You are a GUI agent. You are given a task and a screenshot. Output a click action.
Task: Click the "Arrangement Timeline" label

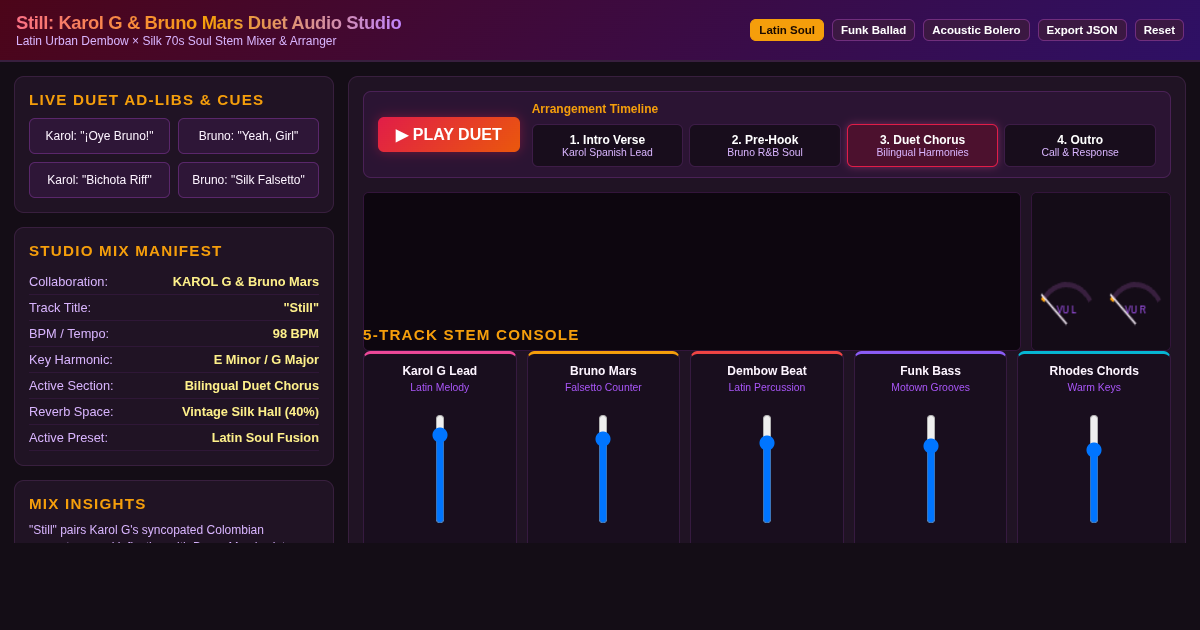tap(595, 109)
